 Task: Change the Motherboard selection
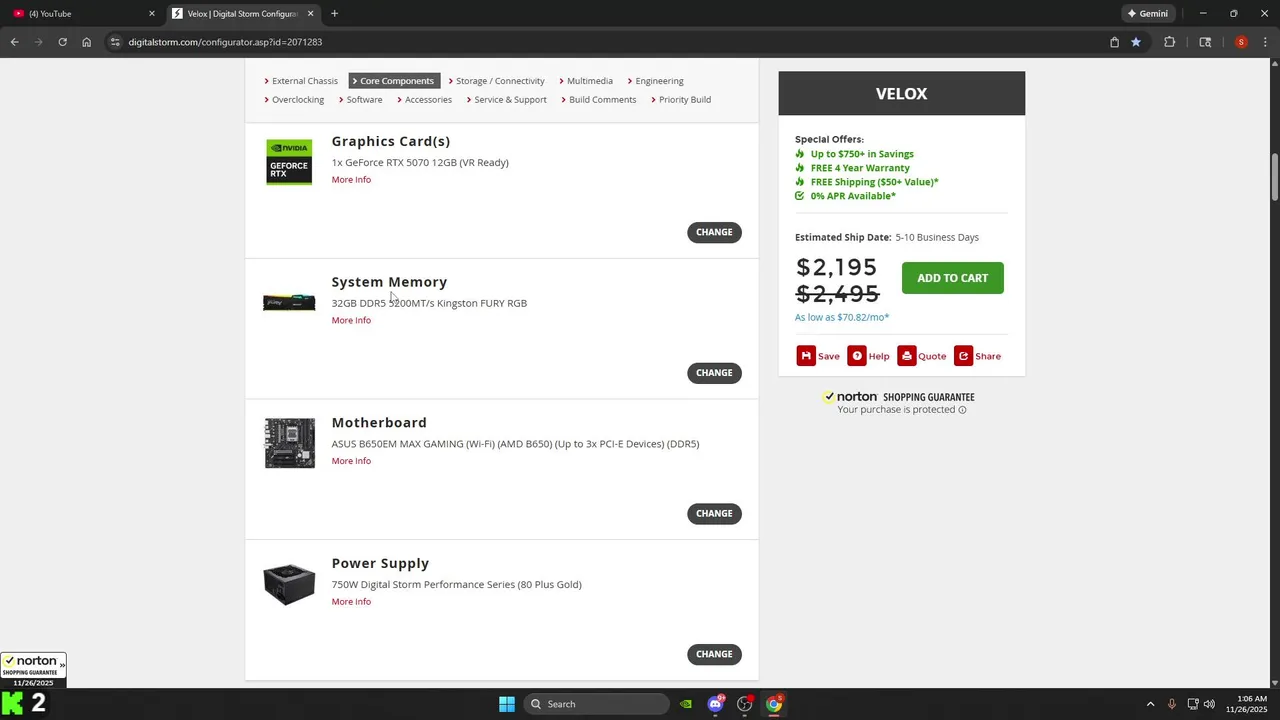[714, 514]
